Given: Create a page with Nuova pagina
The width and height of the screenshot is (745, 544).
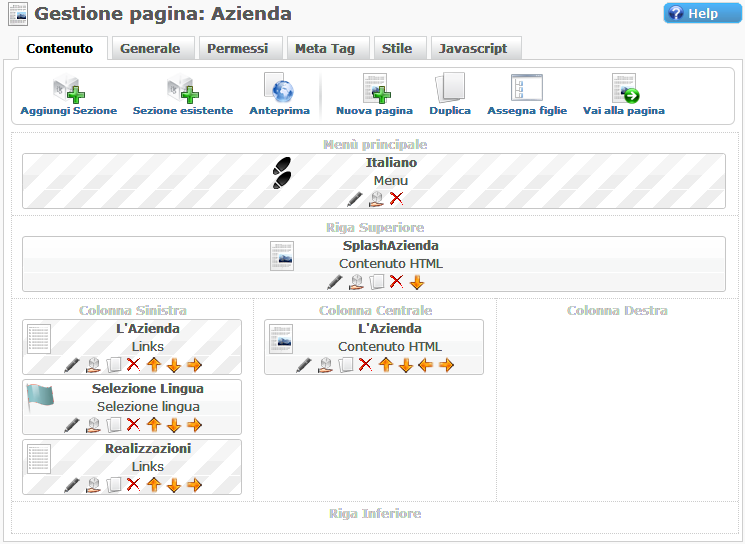Looking at the screenshot, I should click(374, 88).
